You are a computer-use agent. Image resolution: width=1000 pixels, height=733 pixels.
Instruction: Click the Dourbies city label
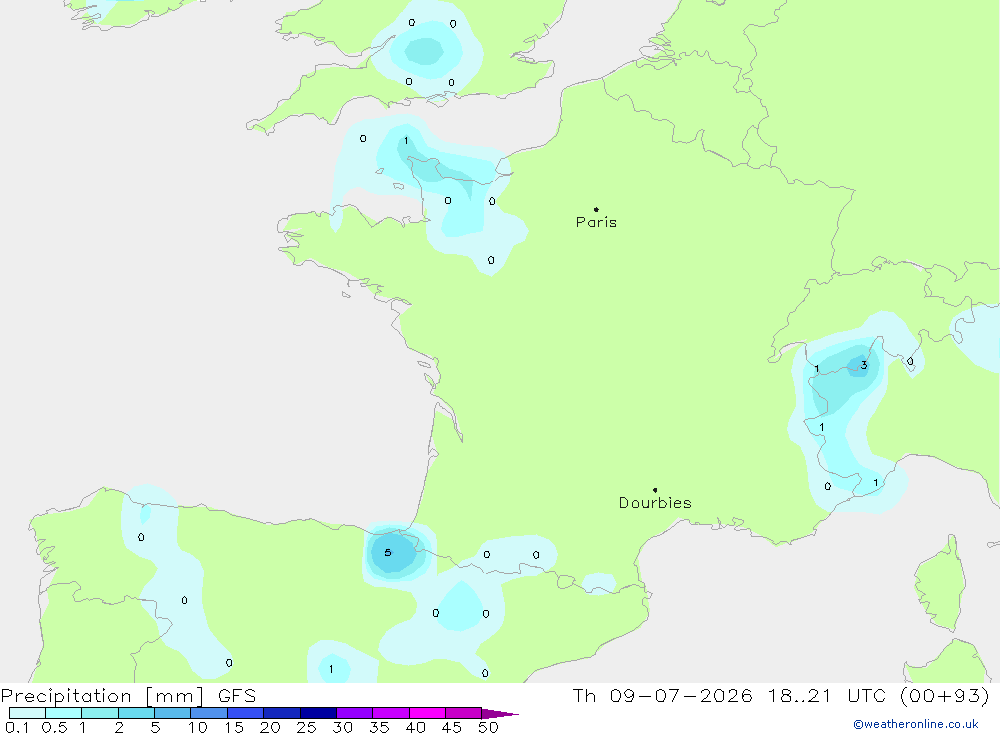point(655,503)
